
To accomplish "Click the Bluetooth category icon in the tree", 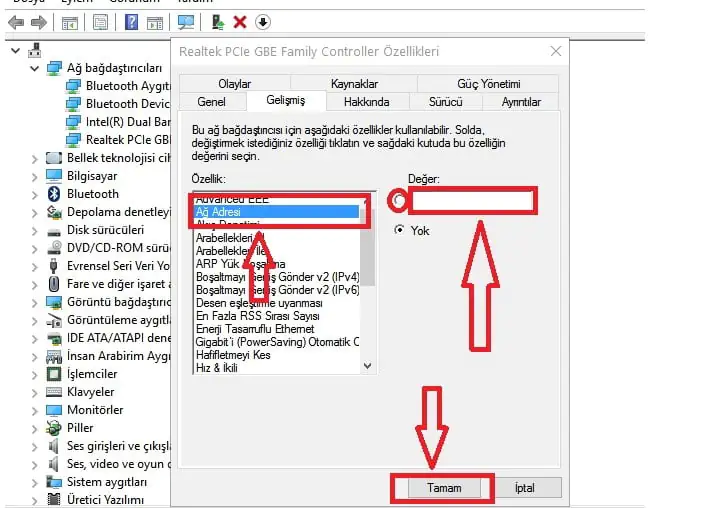I will point(54,194).
